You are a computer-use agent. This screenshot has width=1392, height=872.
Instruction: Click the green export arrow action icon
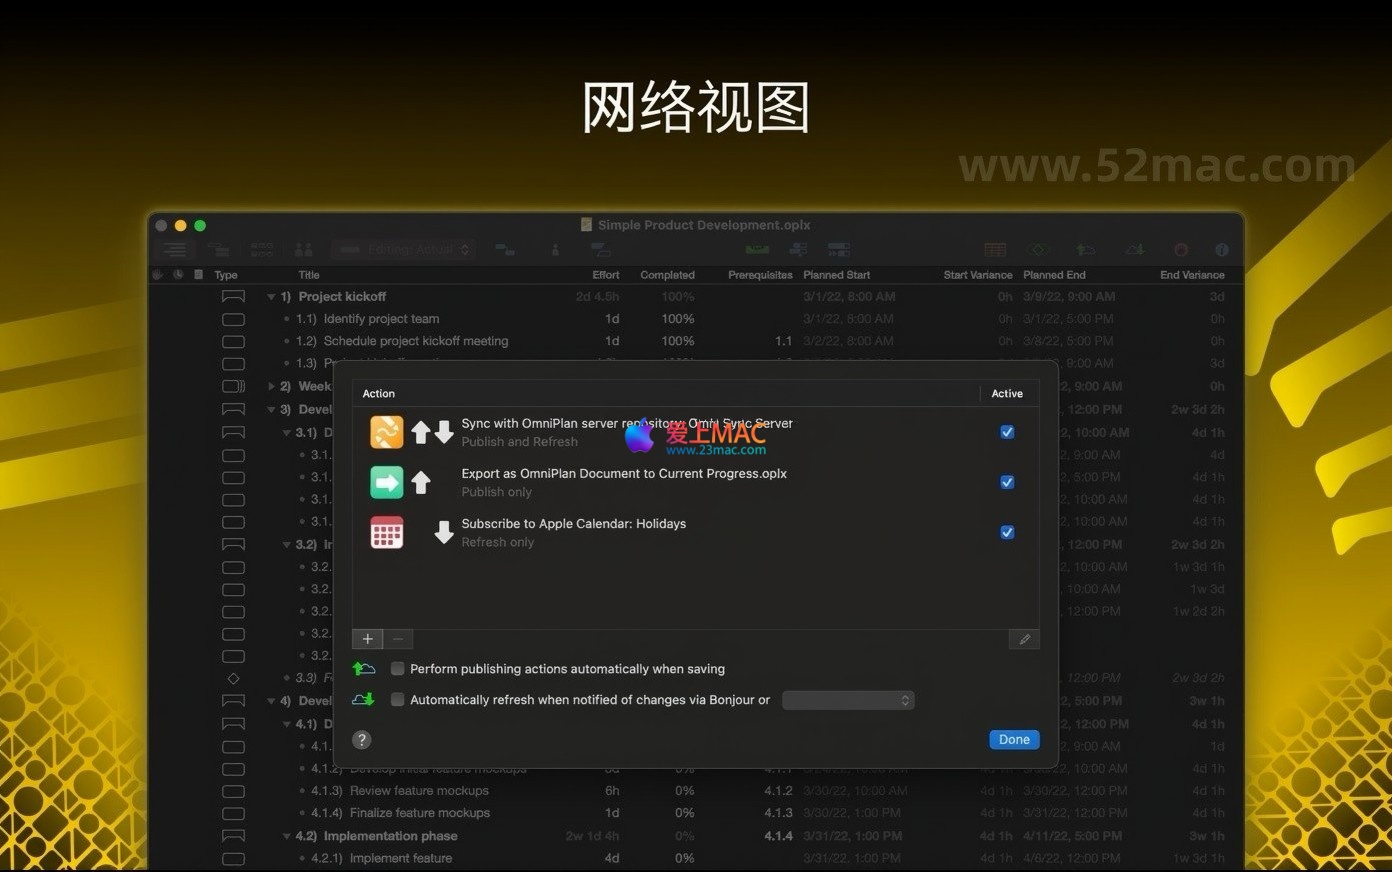click(387, 482)
